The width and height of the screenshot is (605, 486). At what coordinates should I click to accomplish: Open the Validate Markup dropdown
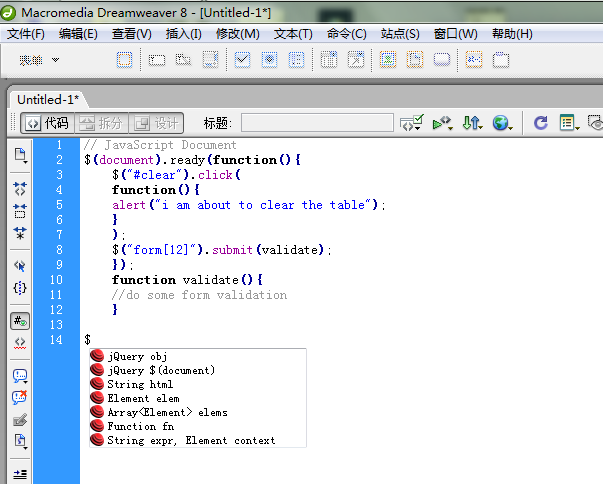pos(442,123)
